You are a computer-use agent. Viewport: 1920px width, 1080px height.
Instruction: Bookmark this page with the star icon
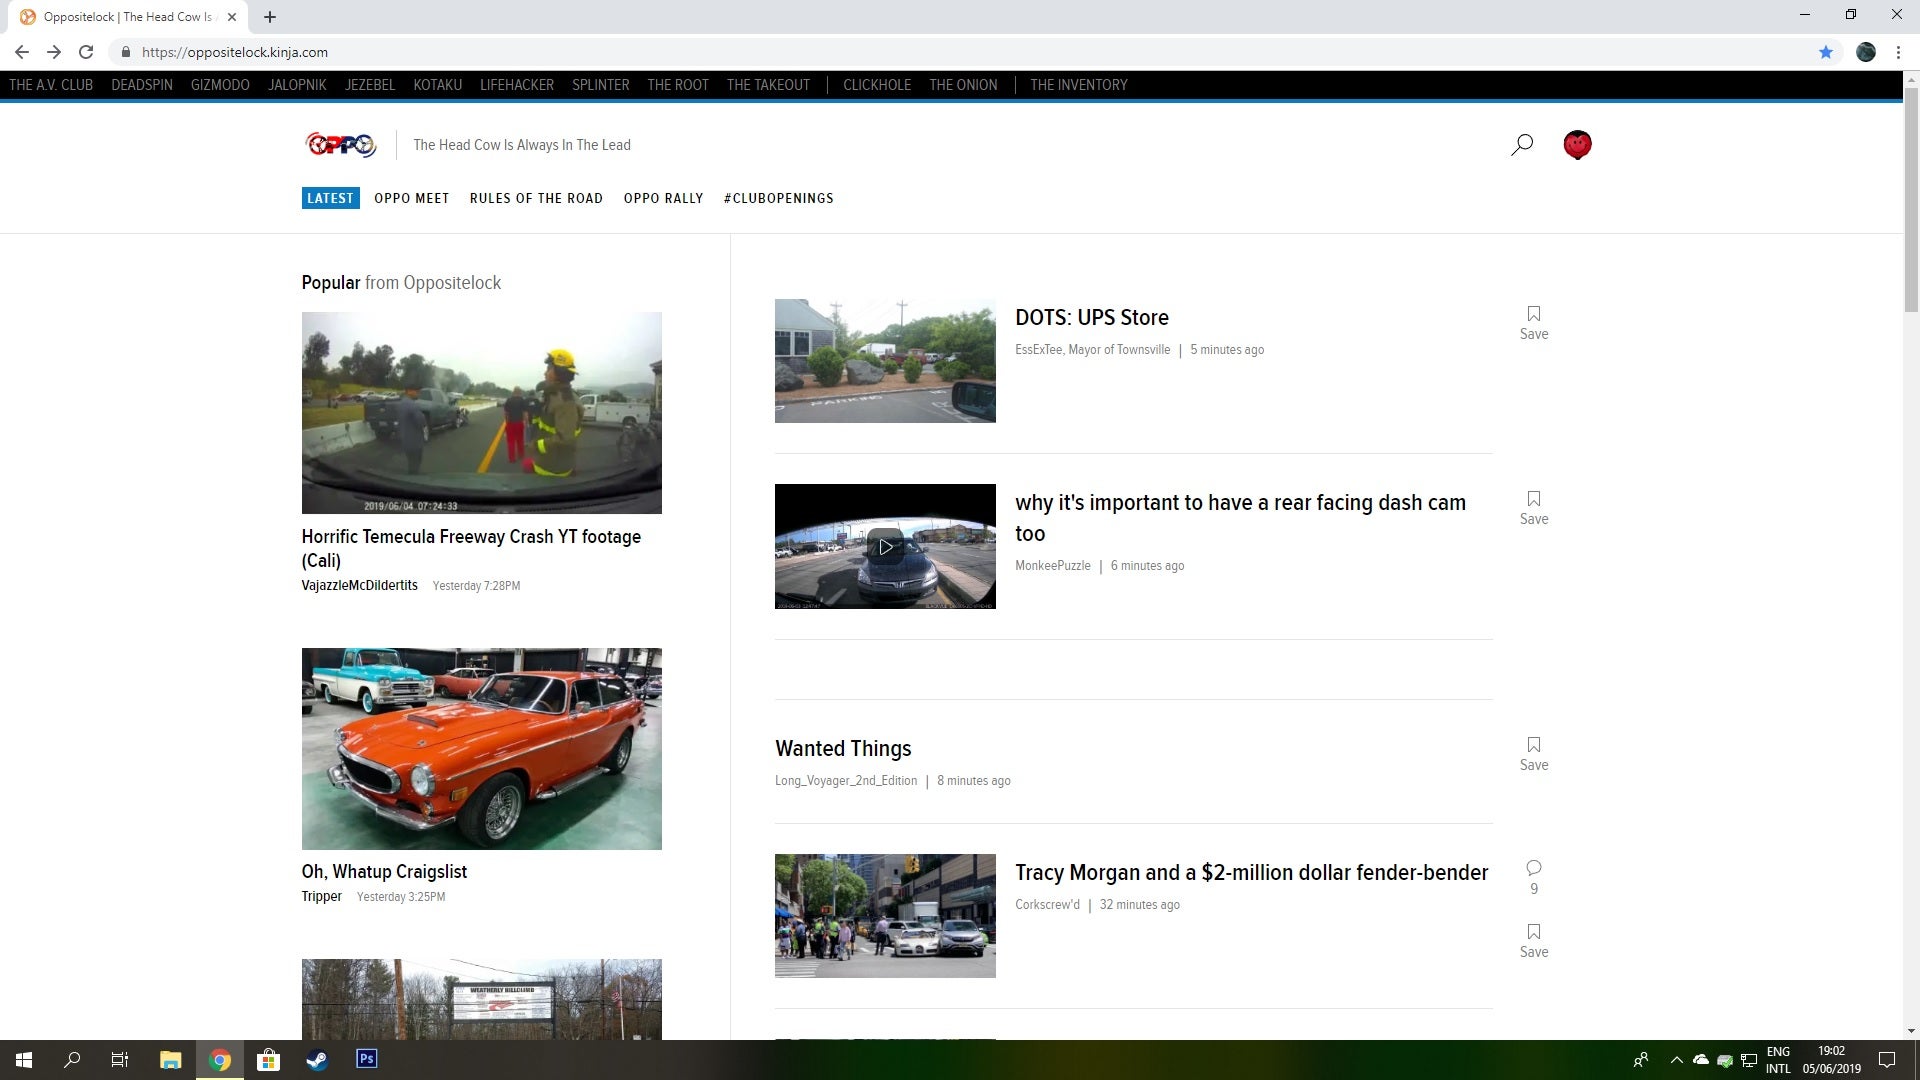(1826, 52)
